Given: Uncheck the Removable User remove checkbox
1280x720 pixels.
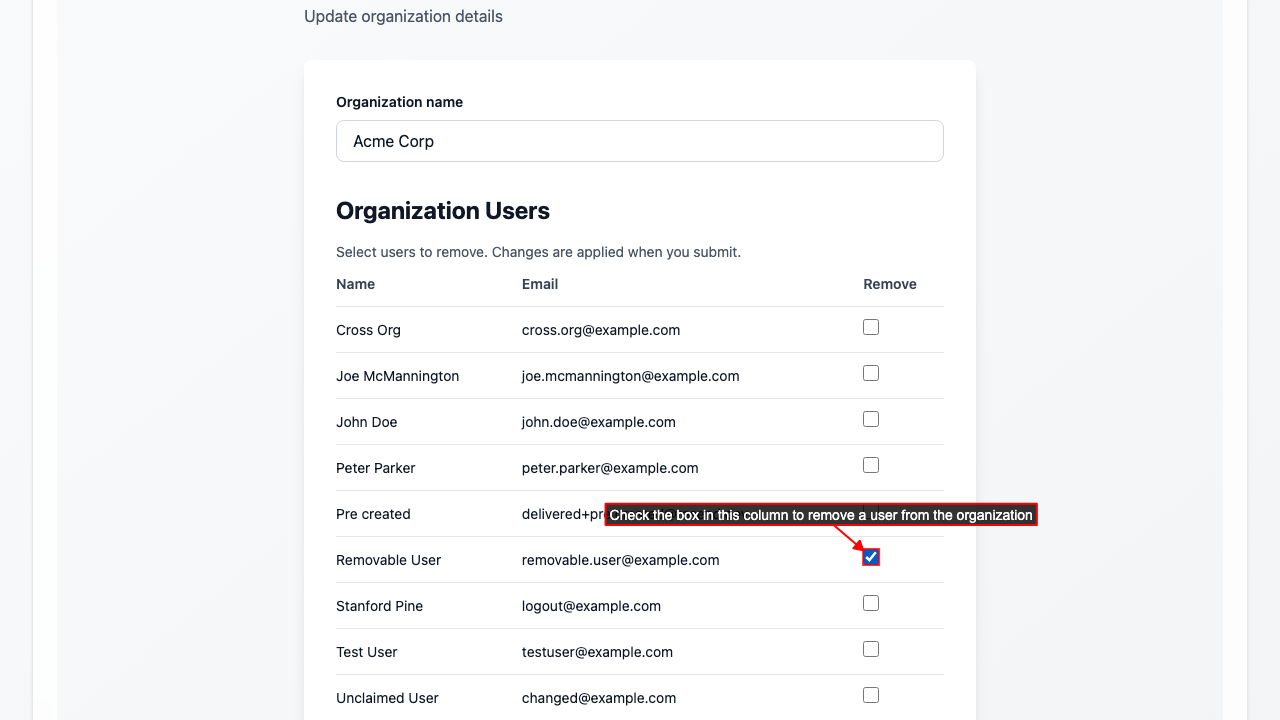Looking at the screenshot, I should point(871,557).
